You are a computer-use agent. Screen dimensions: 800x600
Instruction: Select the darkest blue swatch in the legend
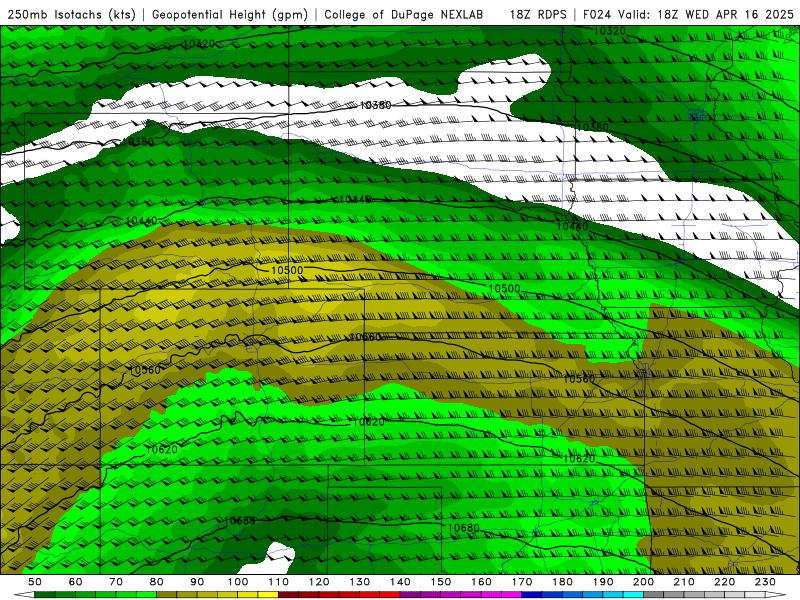532,594
